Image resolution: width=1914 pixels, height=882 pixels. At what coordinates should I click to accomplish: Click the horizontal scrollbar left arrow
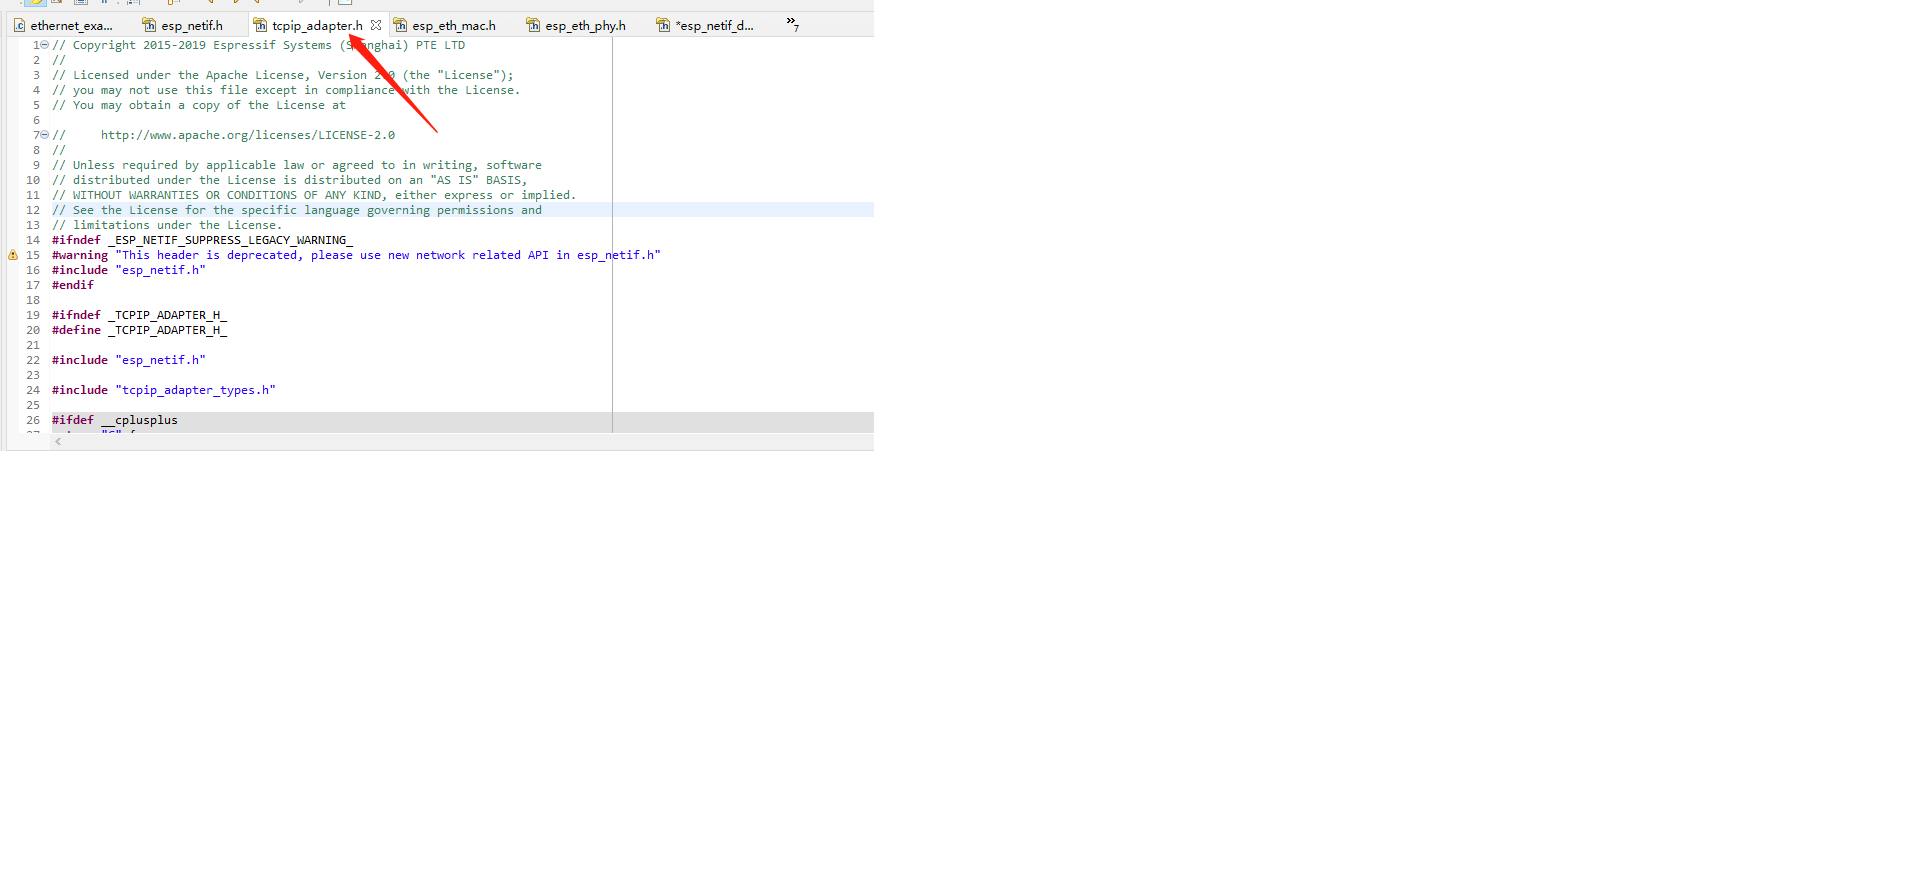pos(58,441)
